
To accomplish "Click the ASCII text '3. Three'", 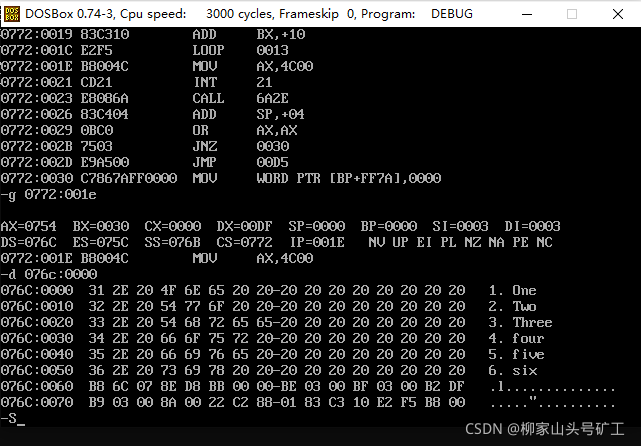I will tap(520, 322).
